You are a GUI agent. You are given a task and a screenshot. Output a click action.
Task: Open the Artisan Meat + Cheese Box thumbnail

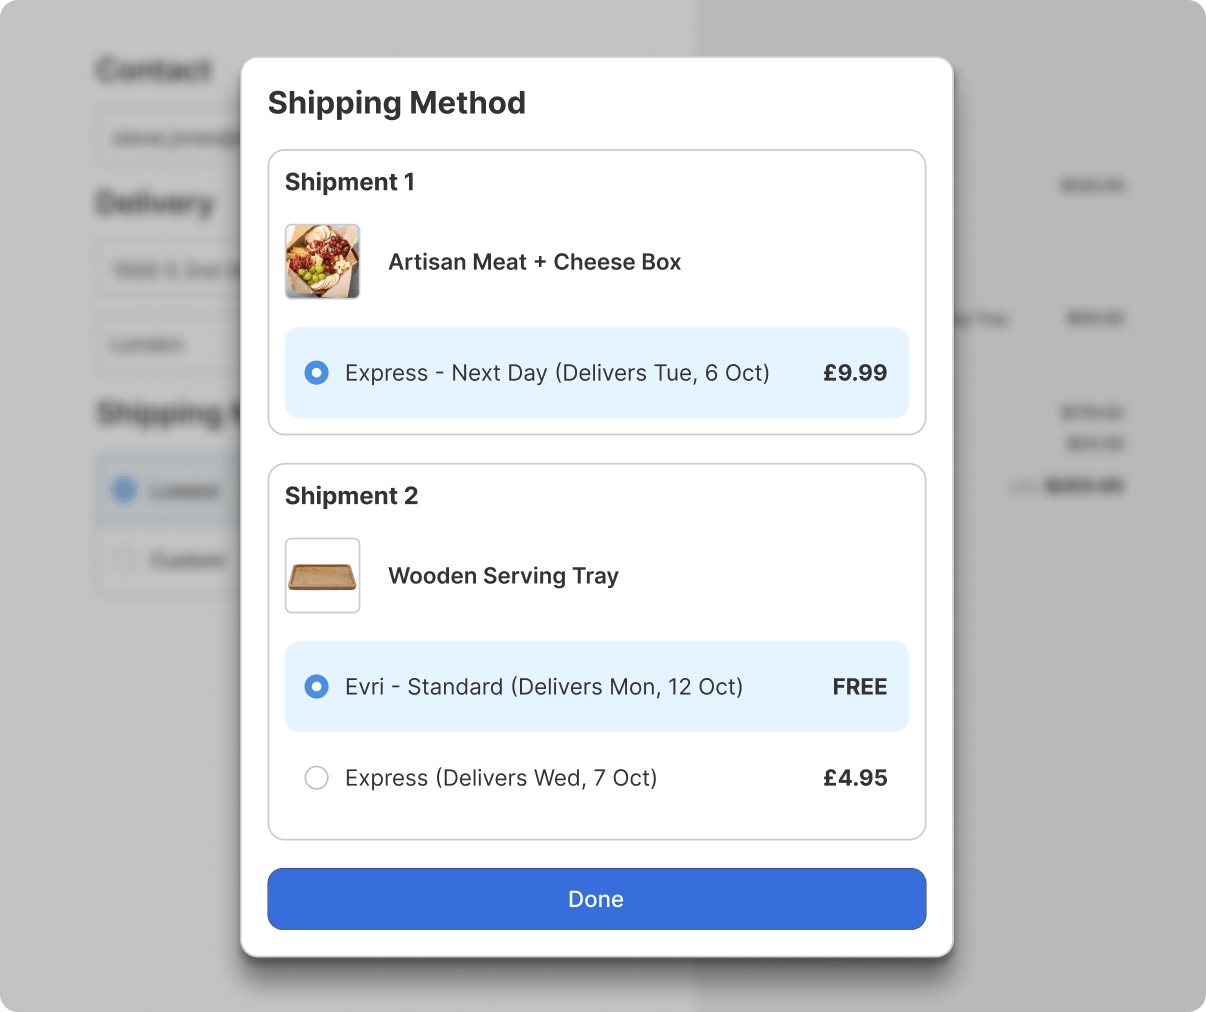coord(322,261)
